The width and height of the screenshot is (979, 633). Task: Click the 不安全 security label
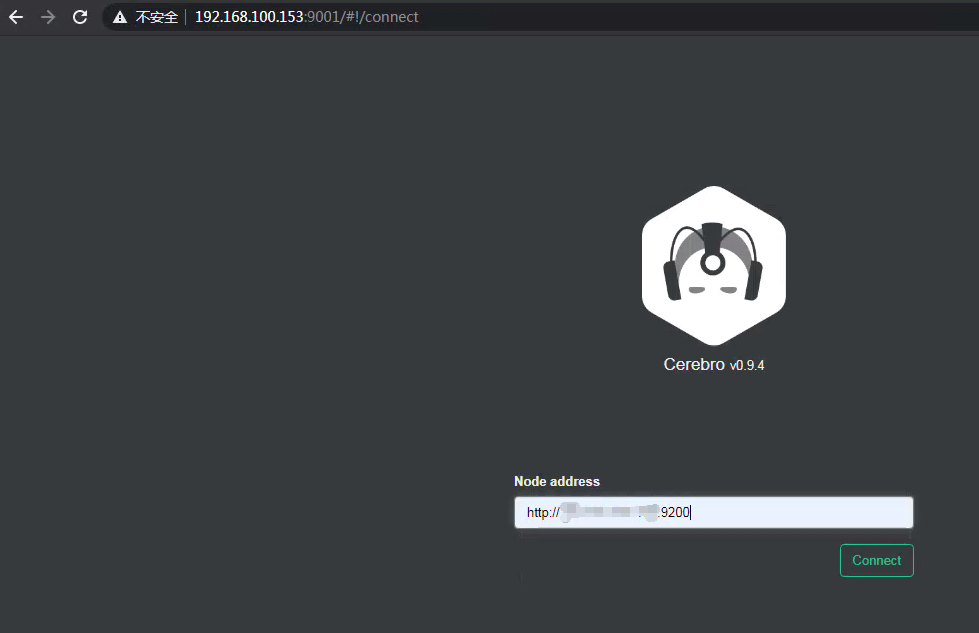coord(157,17)
